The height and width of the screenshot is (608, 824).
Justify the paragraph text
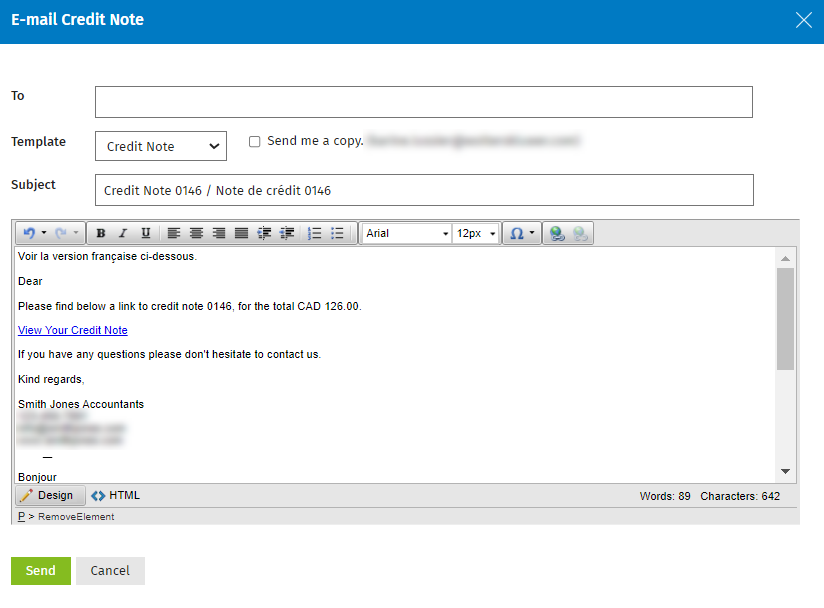[241, 233]
